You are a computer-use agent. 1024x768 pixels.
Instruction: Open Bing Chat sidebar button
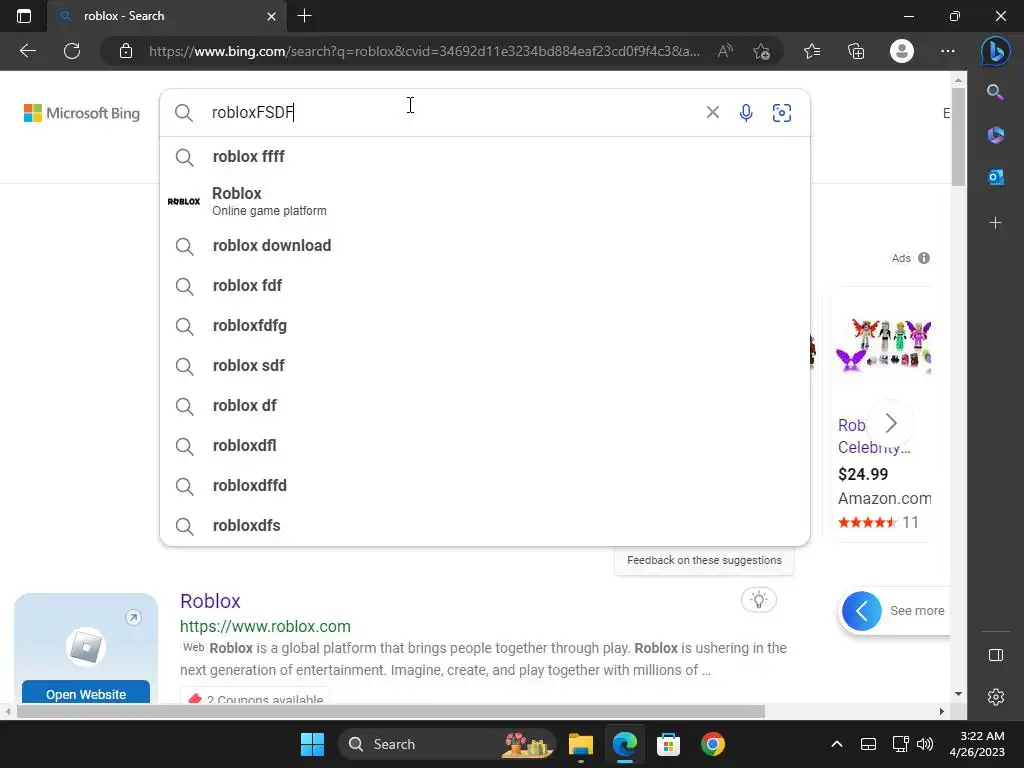click(995, 51)
